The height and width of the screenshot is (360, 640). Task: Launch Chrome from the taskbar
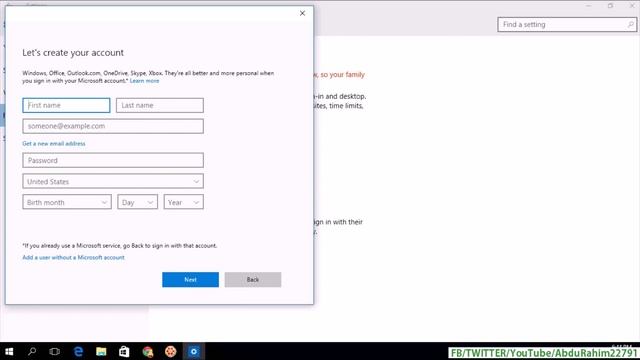[148, 351]
